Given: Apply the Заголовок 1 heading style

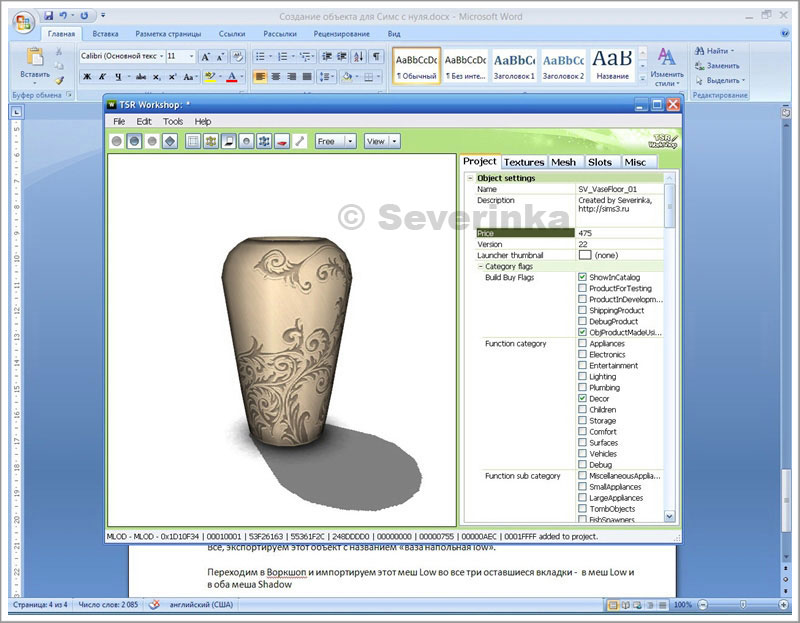Looking at the screenshot, I should pyautogui.click(x=514, y=65).
